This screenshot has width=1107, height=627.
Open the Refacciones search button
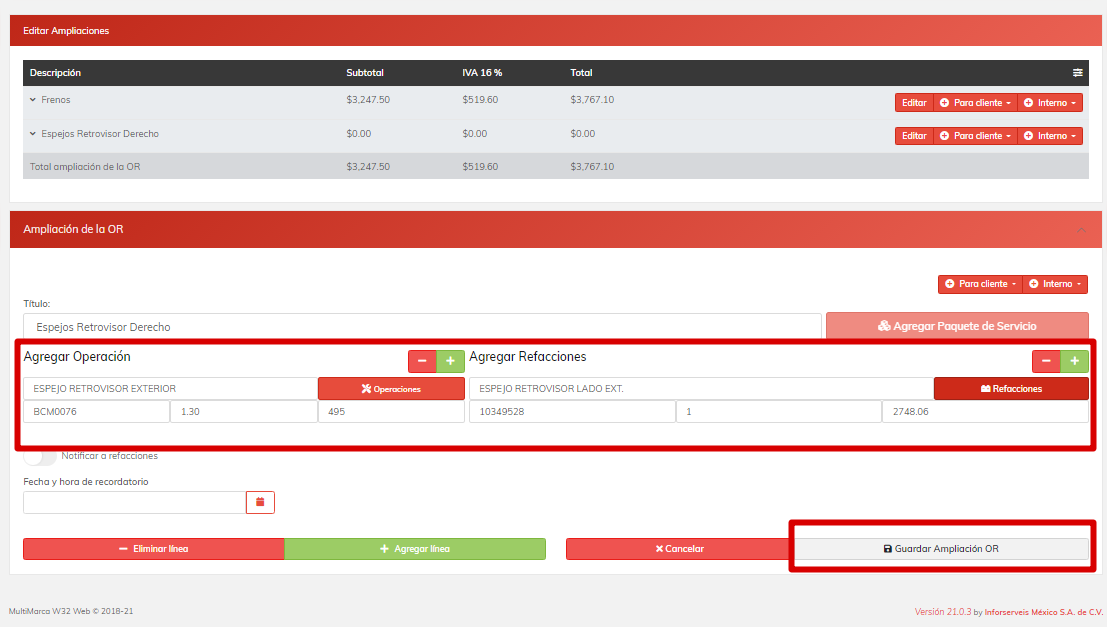click(1011, 389)
